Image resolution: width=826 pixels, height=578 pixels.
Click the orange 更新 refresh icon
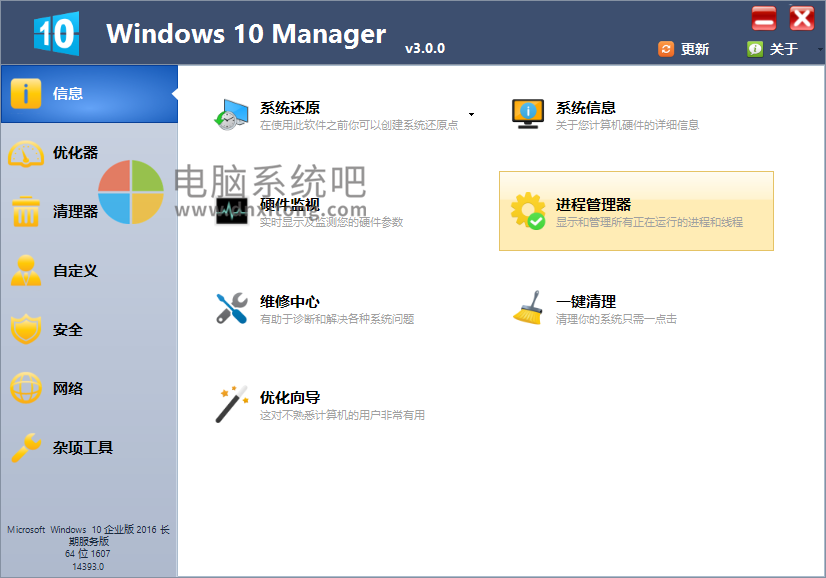click(666, 49)
